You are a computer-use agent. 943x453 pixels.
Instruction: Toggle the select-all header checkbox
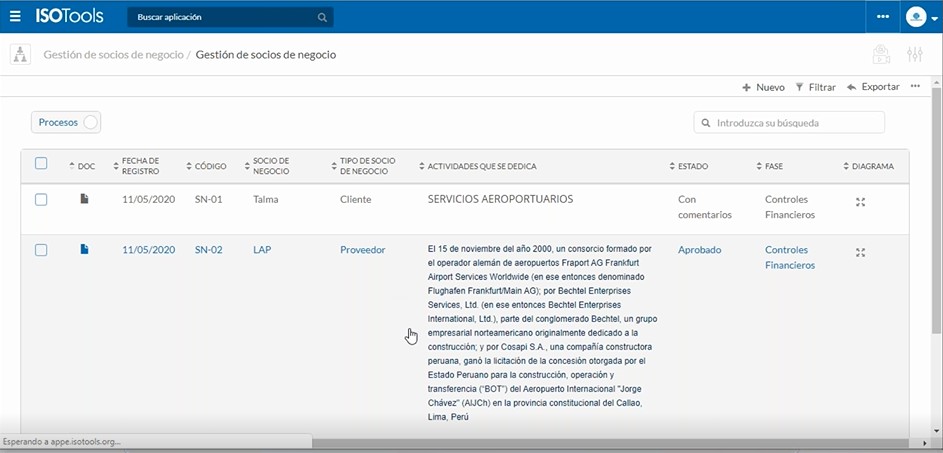[41, 164]
